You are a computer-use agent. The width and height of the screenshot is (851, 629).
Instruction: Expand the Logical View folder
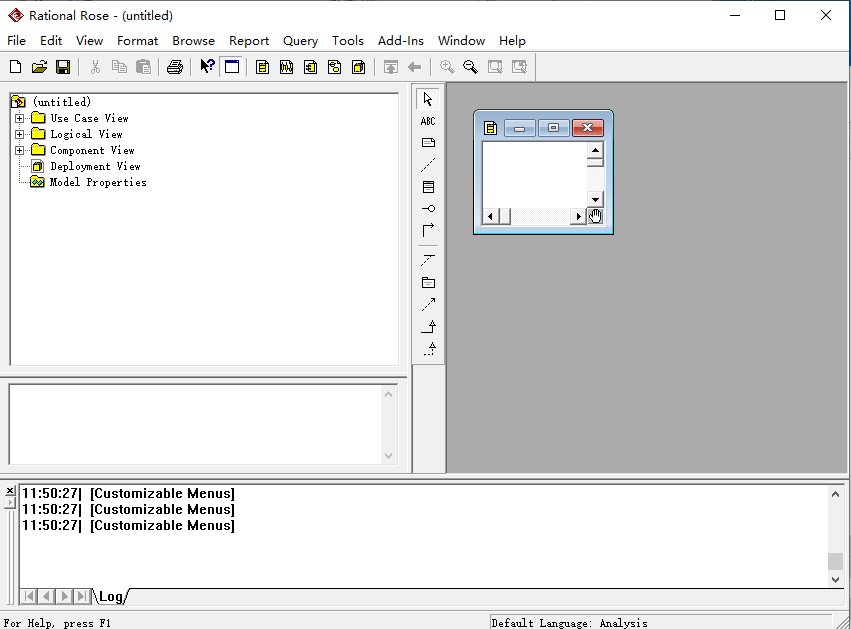(20, 134)
